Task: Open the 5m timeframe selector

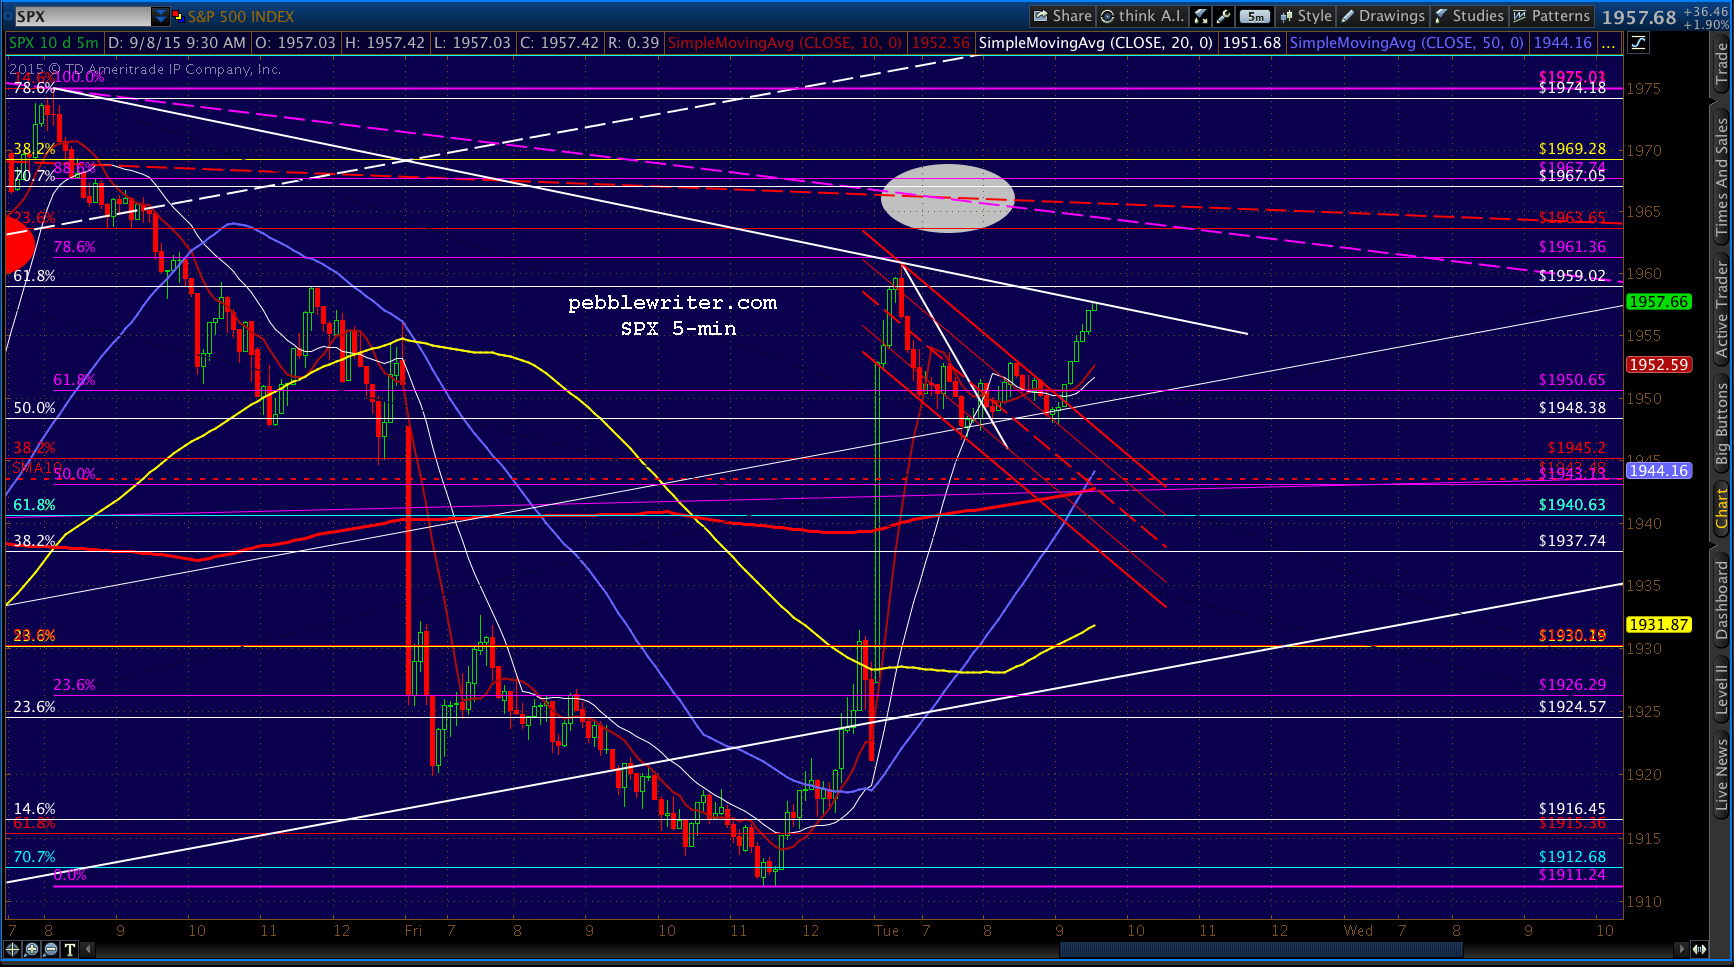Action: 1255,16
